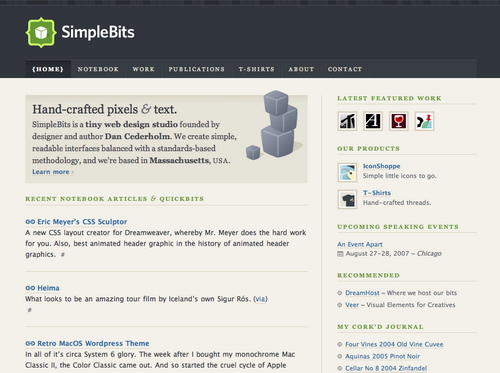
Task: Open the Home navigation tab
Action: [x=48, y=69]
